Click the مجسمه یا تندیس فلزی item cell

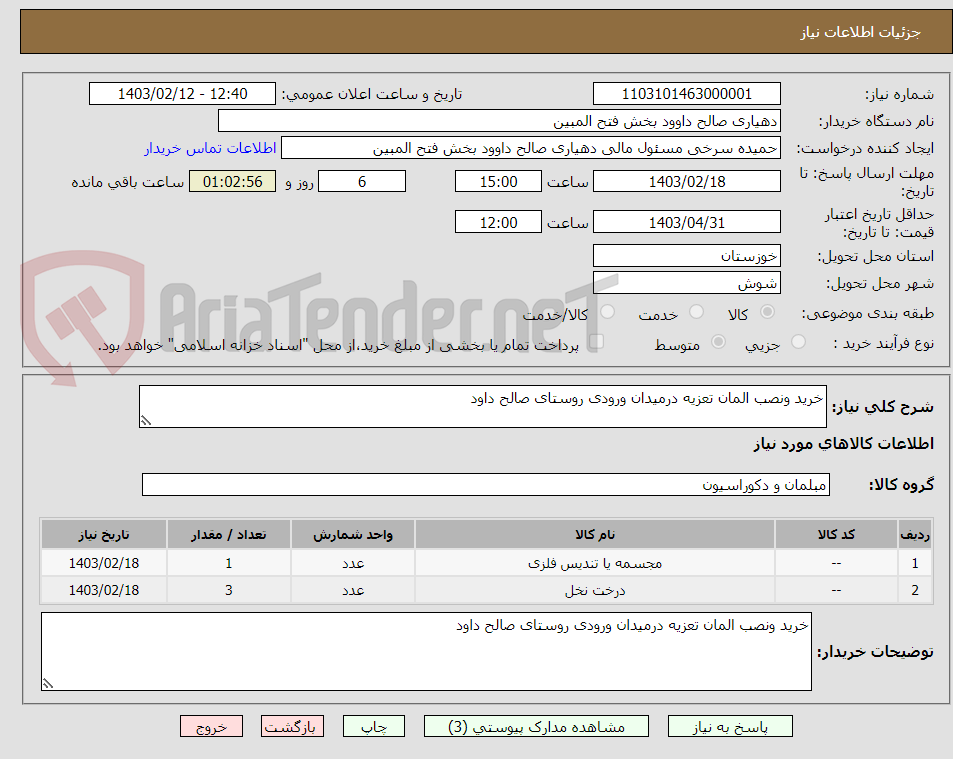coord(595,563)
